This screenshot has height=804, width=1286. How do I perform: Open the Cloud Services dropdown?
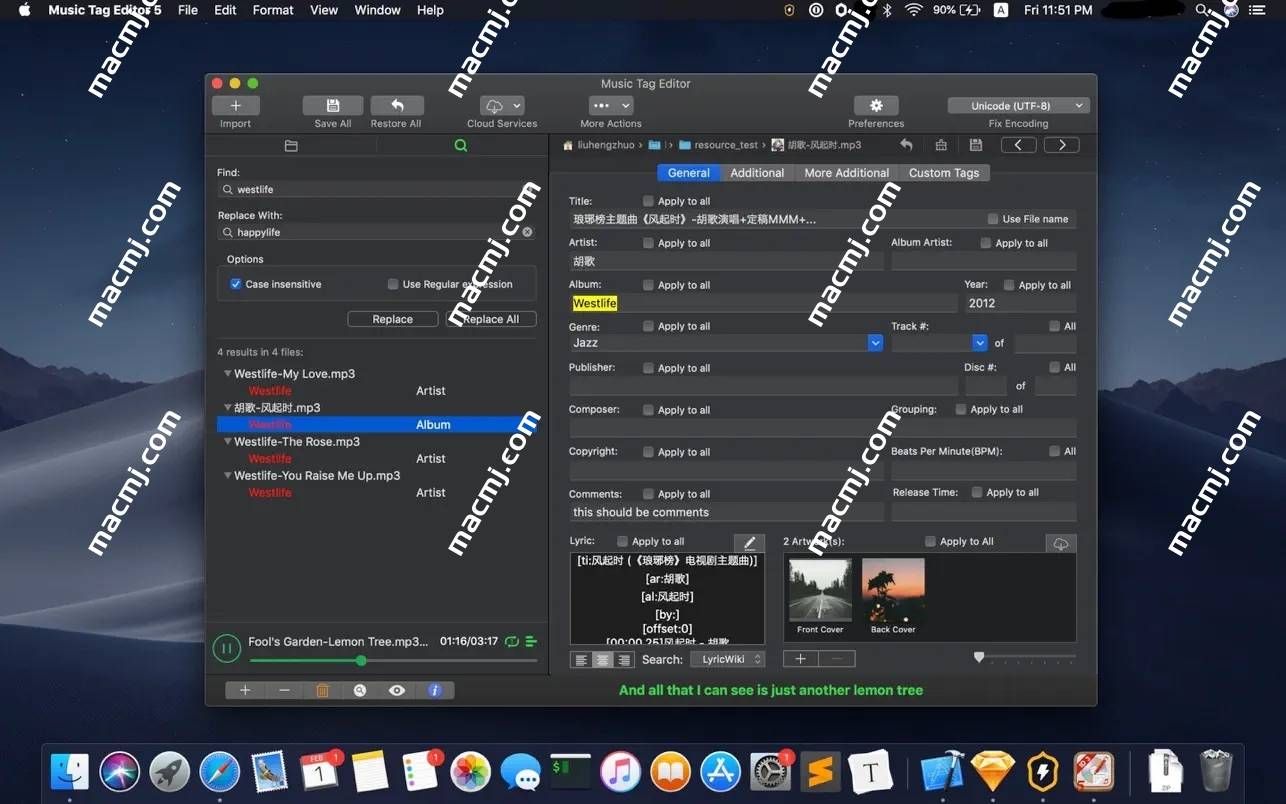502,106
